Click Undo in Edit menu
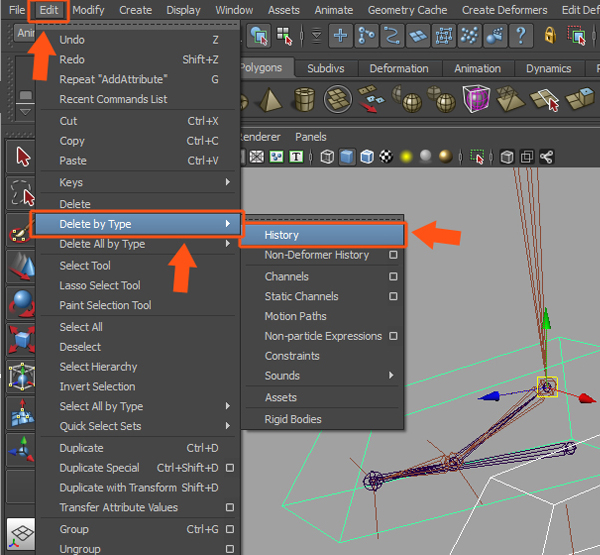Viewport: 600px width, 555px height. coord(138,40)
